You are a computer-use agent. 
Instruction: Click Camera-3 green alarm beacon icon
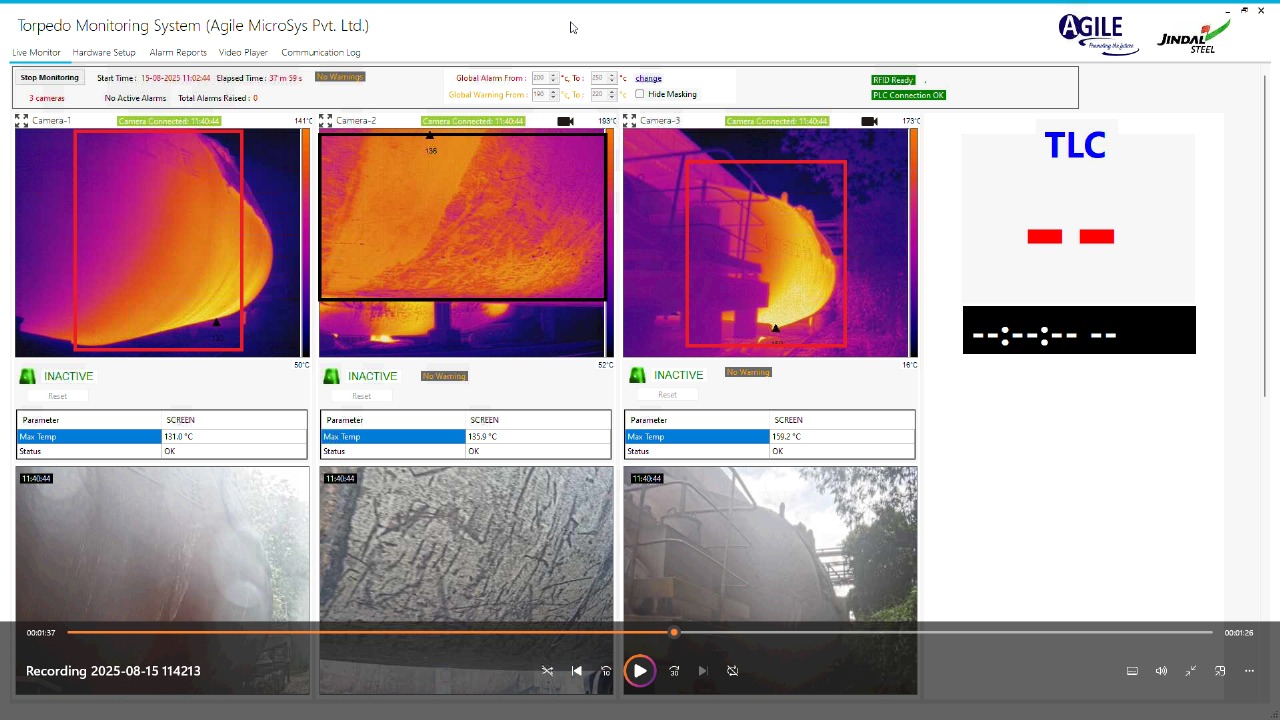pyautogui.click(x=637, y=375)
